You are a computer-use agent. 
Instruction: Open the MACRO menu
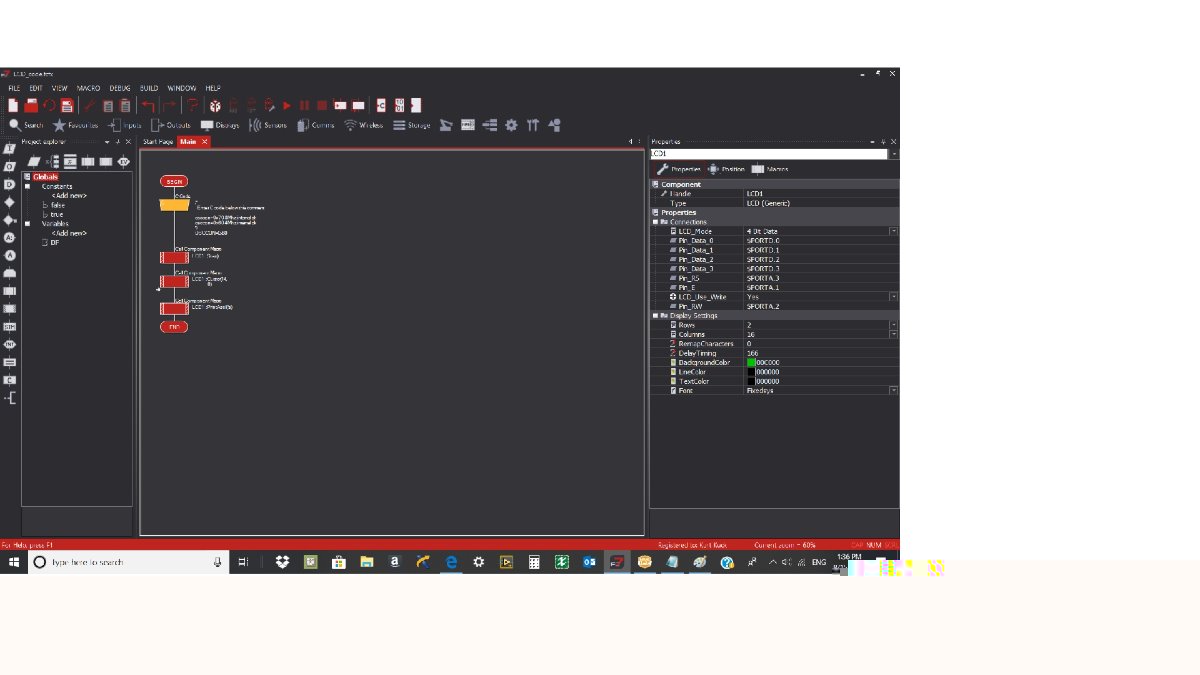[x=88, y=88]
